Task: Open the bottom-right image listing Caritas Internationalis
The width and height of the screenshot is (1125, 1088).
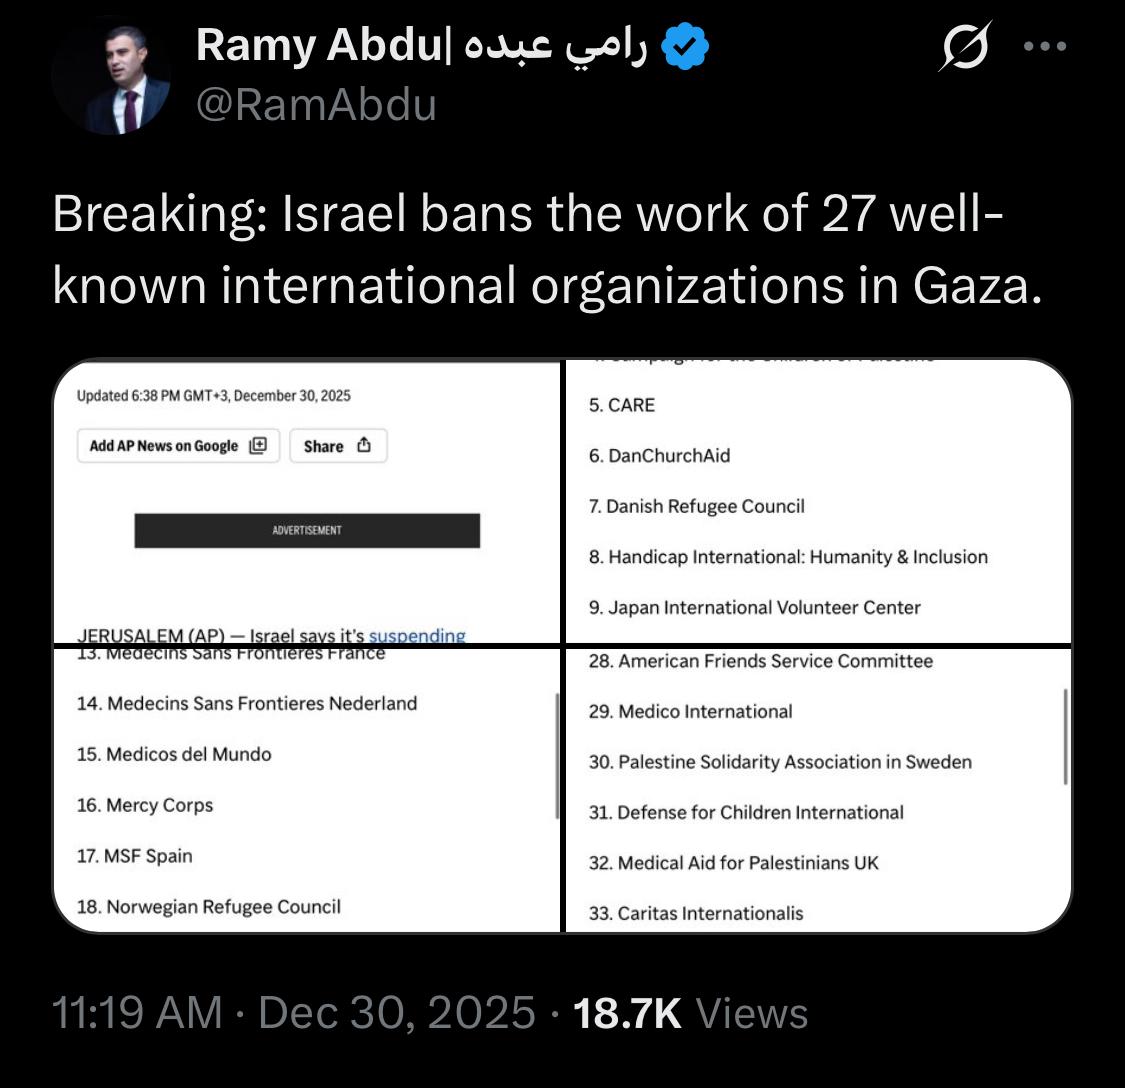Action: [818, 790]
